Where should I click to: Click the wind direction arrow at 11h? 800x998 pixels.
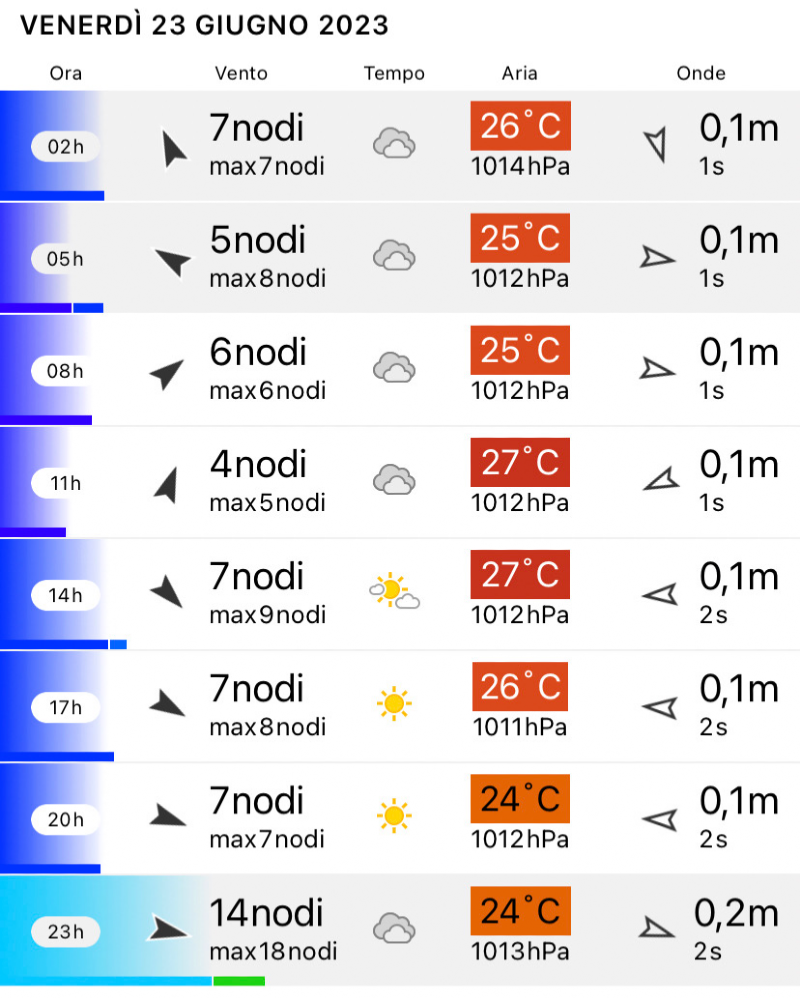coord(167,485)
